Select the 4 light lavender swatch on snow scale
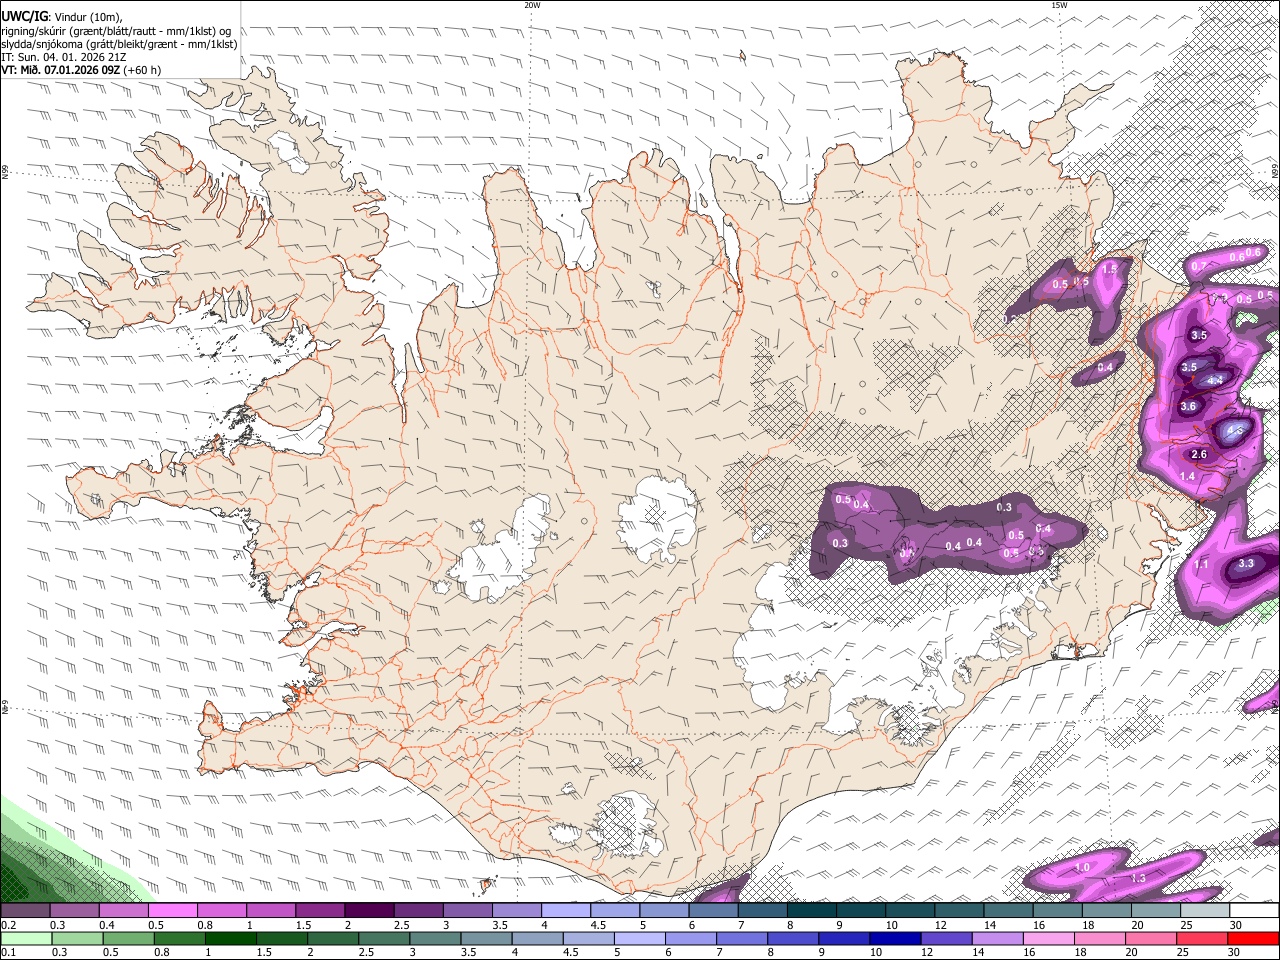This screenshot has width=1280, height=960. pyautogui.click(x=566, y=911)
